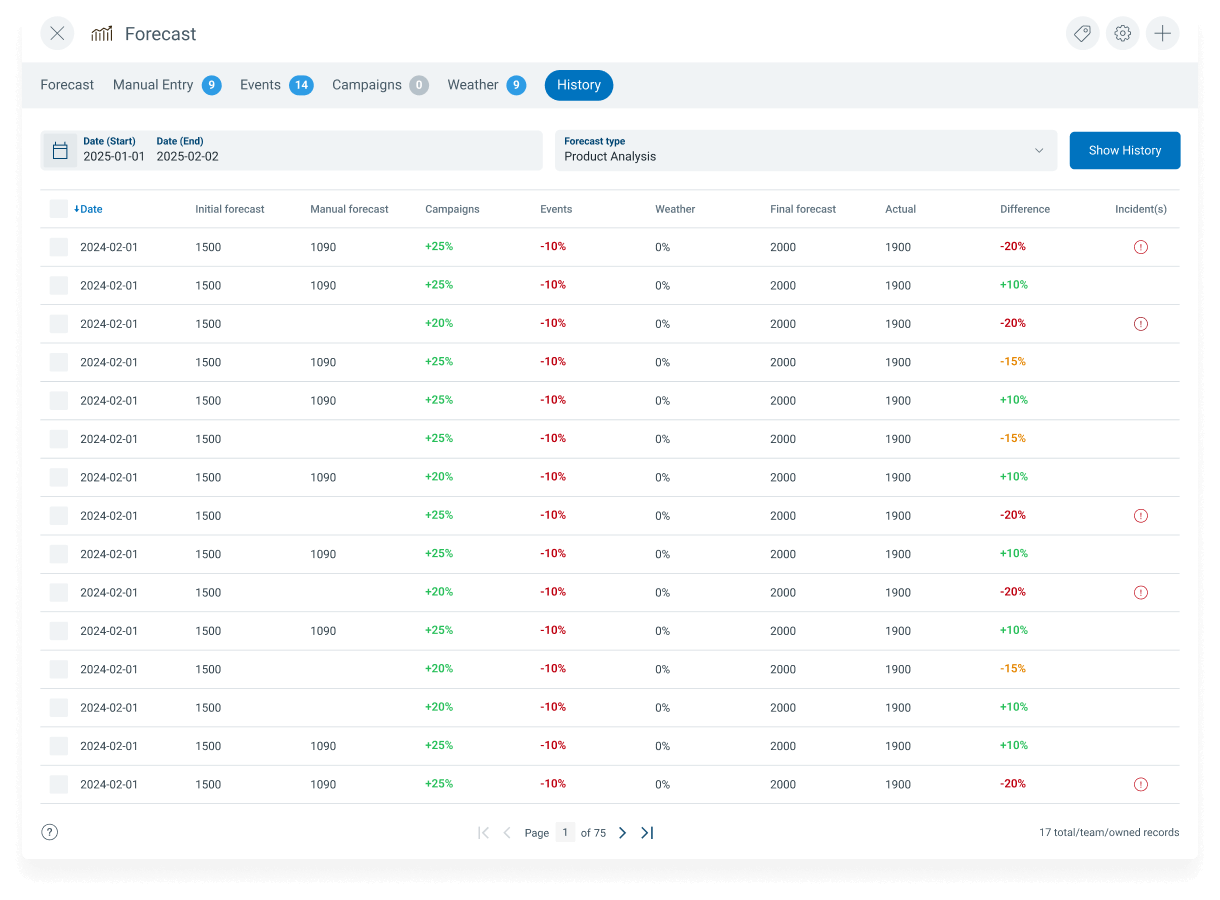
Task: Open the settings gear icon
Action: click(x=1122, y=33)
